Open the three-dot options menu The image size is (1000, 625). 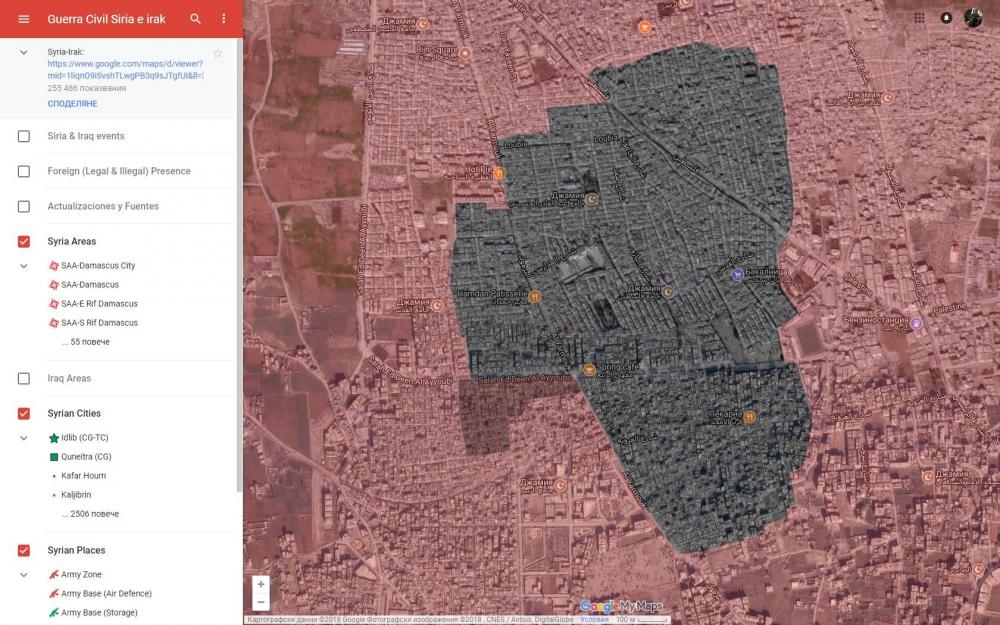click(x=224, y=19)
